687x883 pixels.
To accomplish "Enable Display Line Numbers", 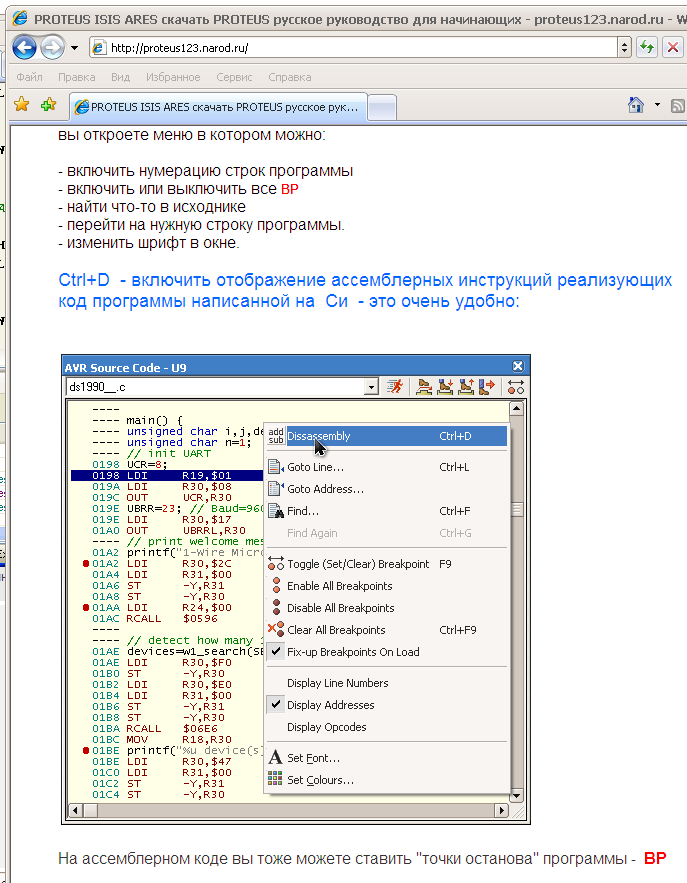I will [337, 683].
